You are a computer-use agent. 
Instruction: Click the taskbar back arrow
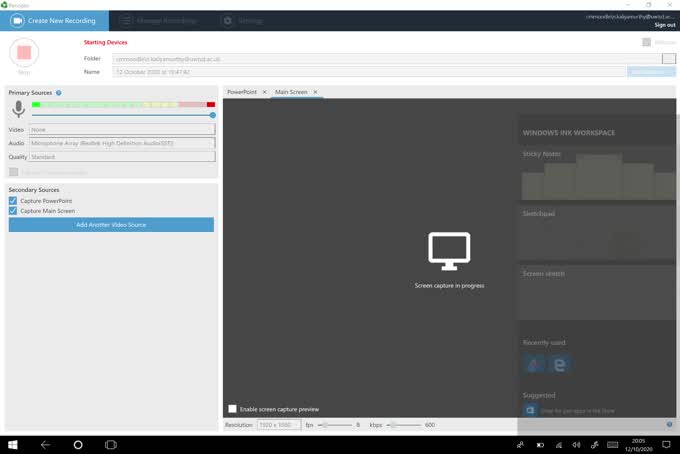tap(45, 444)
